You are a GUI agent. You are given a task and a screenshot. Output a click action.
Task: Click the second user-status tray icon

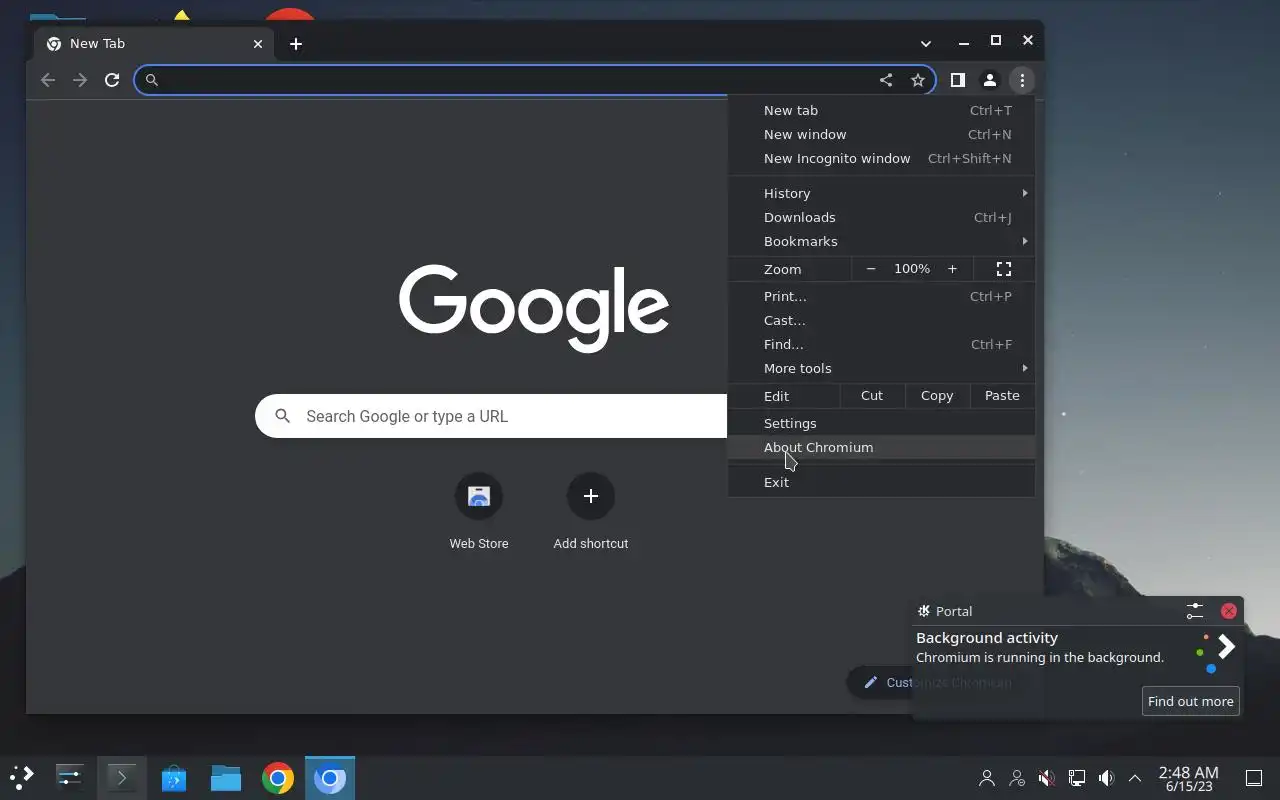coord(1017,777)
